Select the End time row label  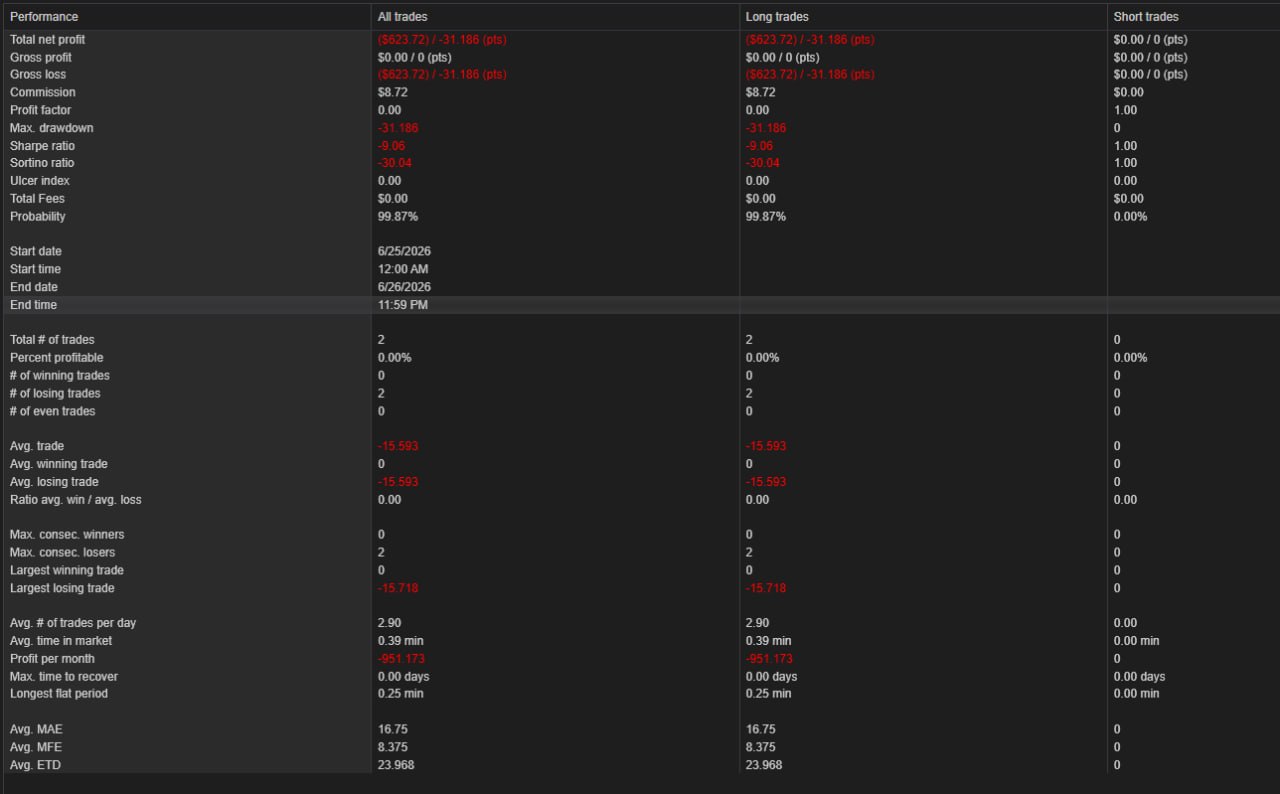(33, 305)
